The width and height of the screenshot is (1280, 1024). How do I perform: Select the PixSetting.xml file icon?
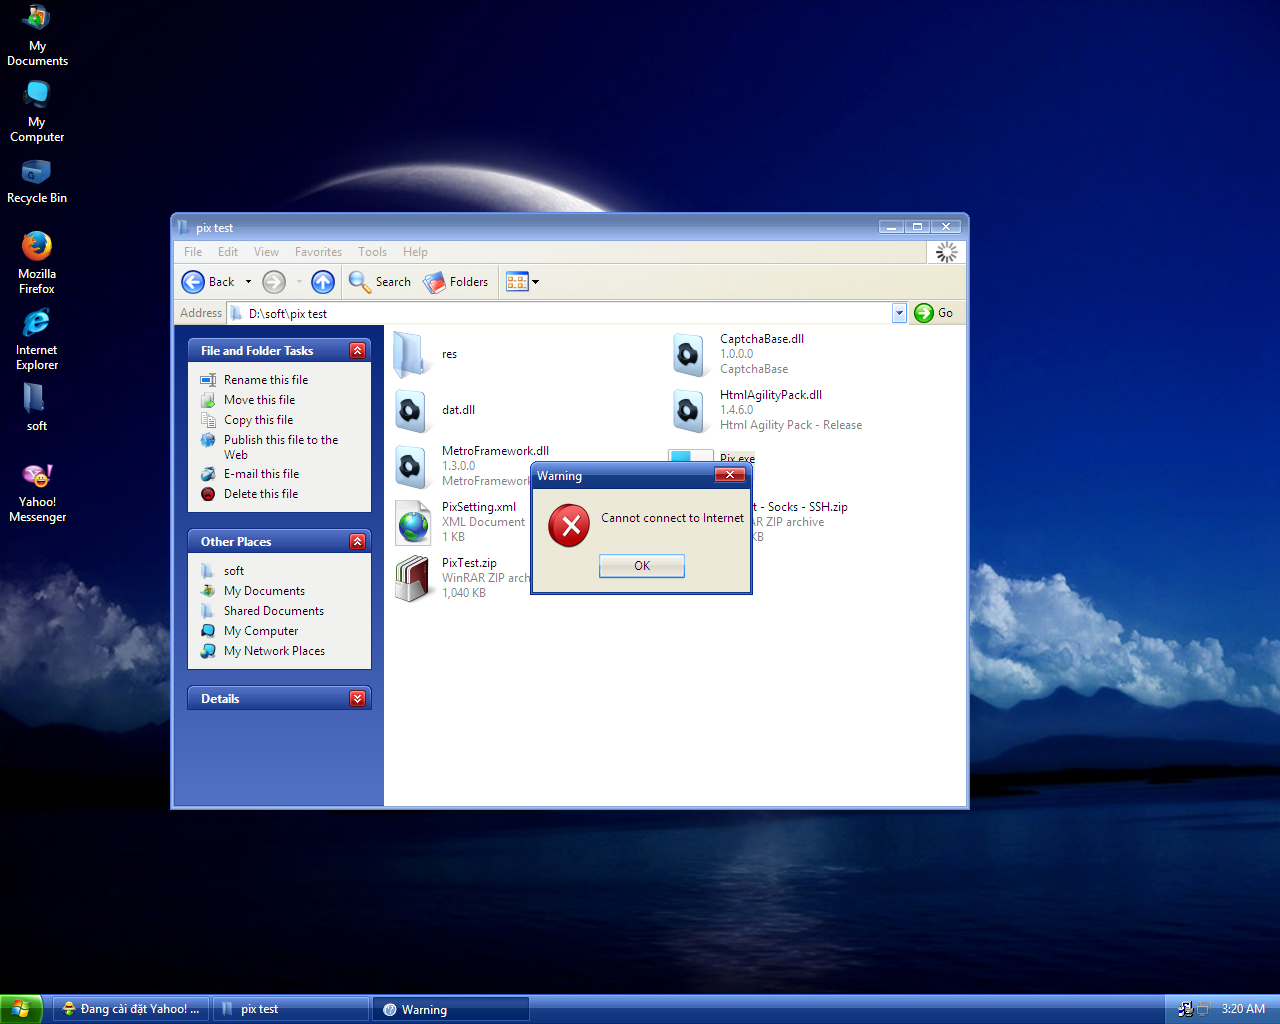pos(413,522)
